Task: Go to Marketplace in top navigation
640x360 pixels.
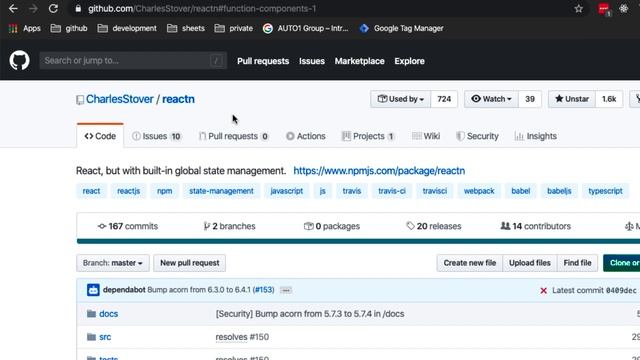Action: point(360,61)
